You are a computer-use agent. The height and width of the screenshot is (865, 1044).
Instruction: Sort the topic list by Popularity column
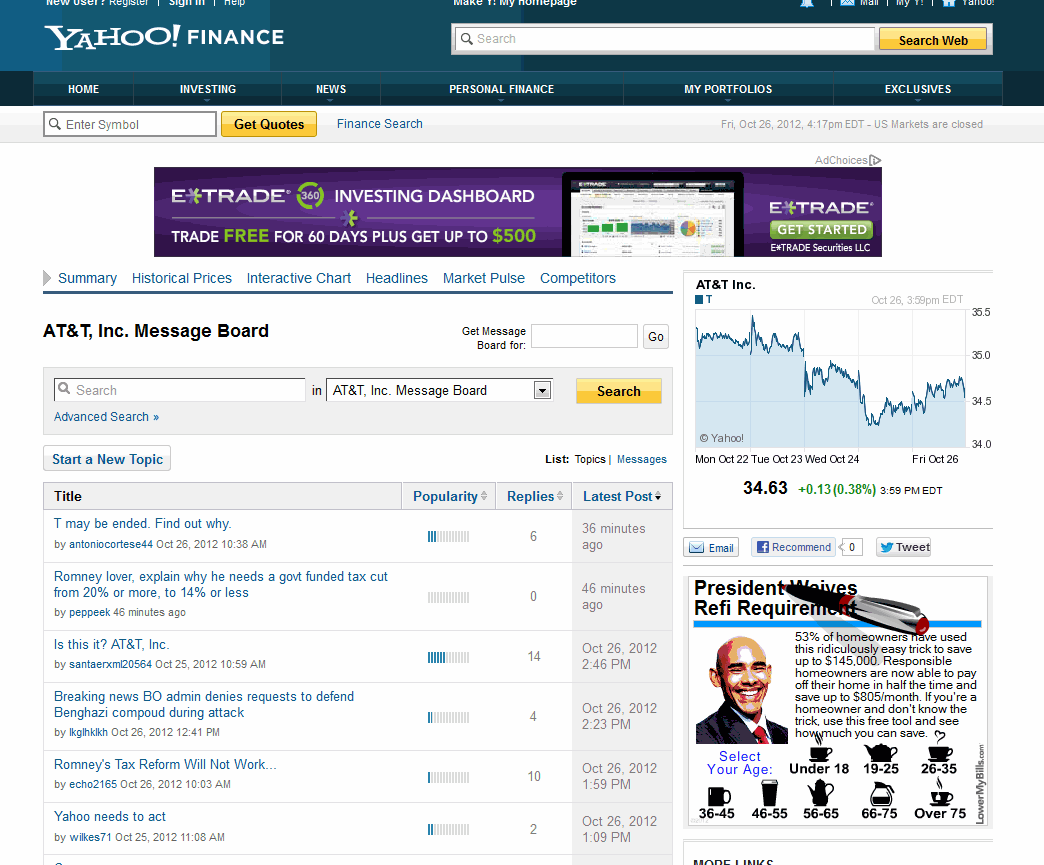(445, 496)
